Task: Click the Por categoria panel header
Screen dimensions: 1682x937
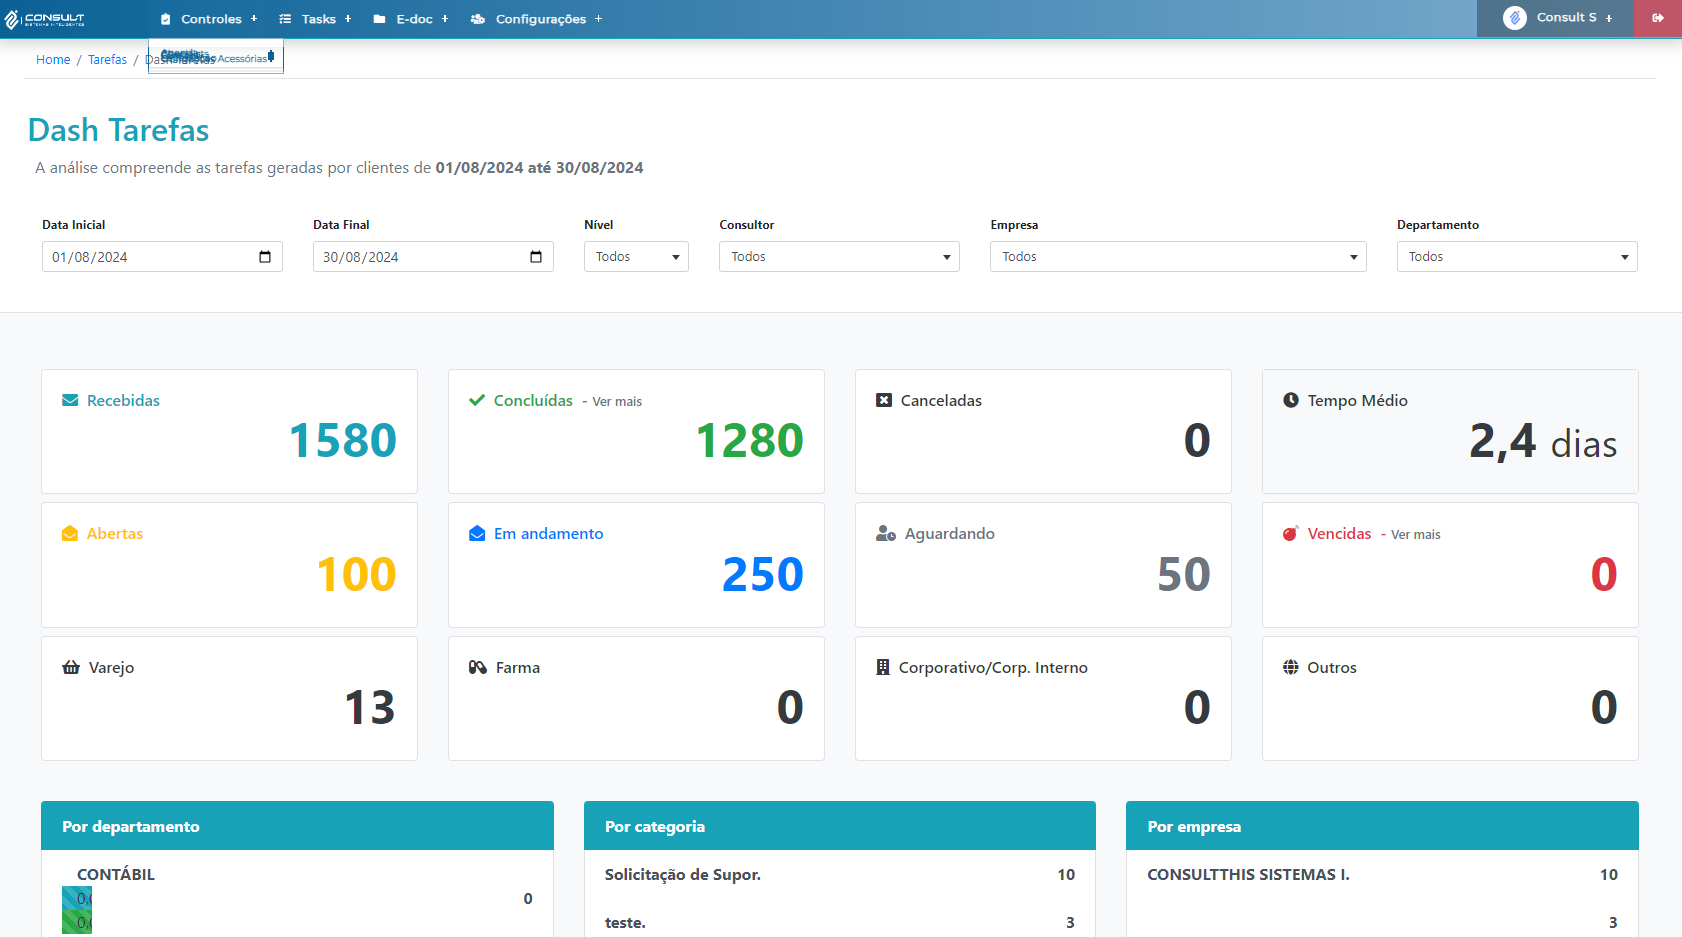Action: click(840, 826)
